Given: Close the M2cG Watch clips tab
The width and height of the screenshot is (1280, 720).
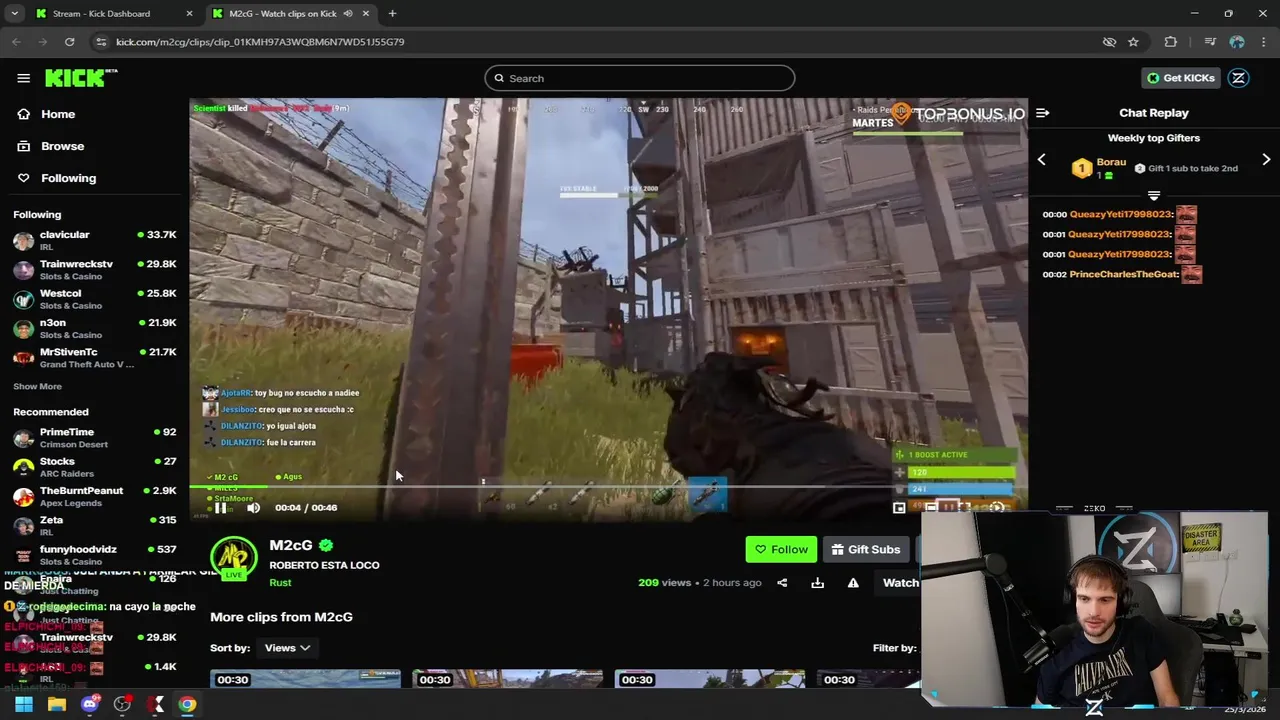Looking at the screenshot, I should (x=366, y=14).
